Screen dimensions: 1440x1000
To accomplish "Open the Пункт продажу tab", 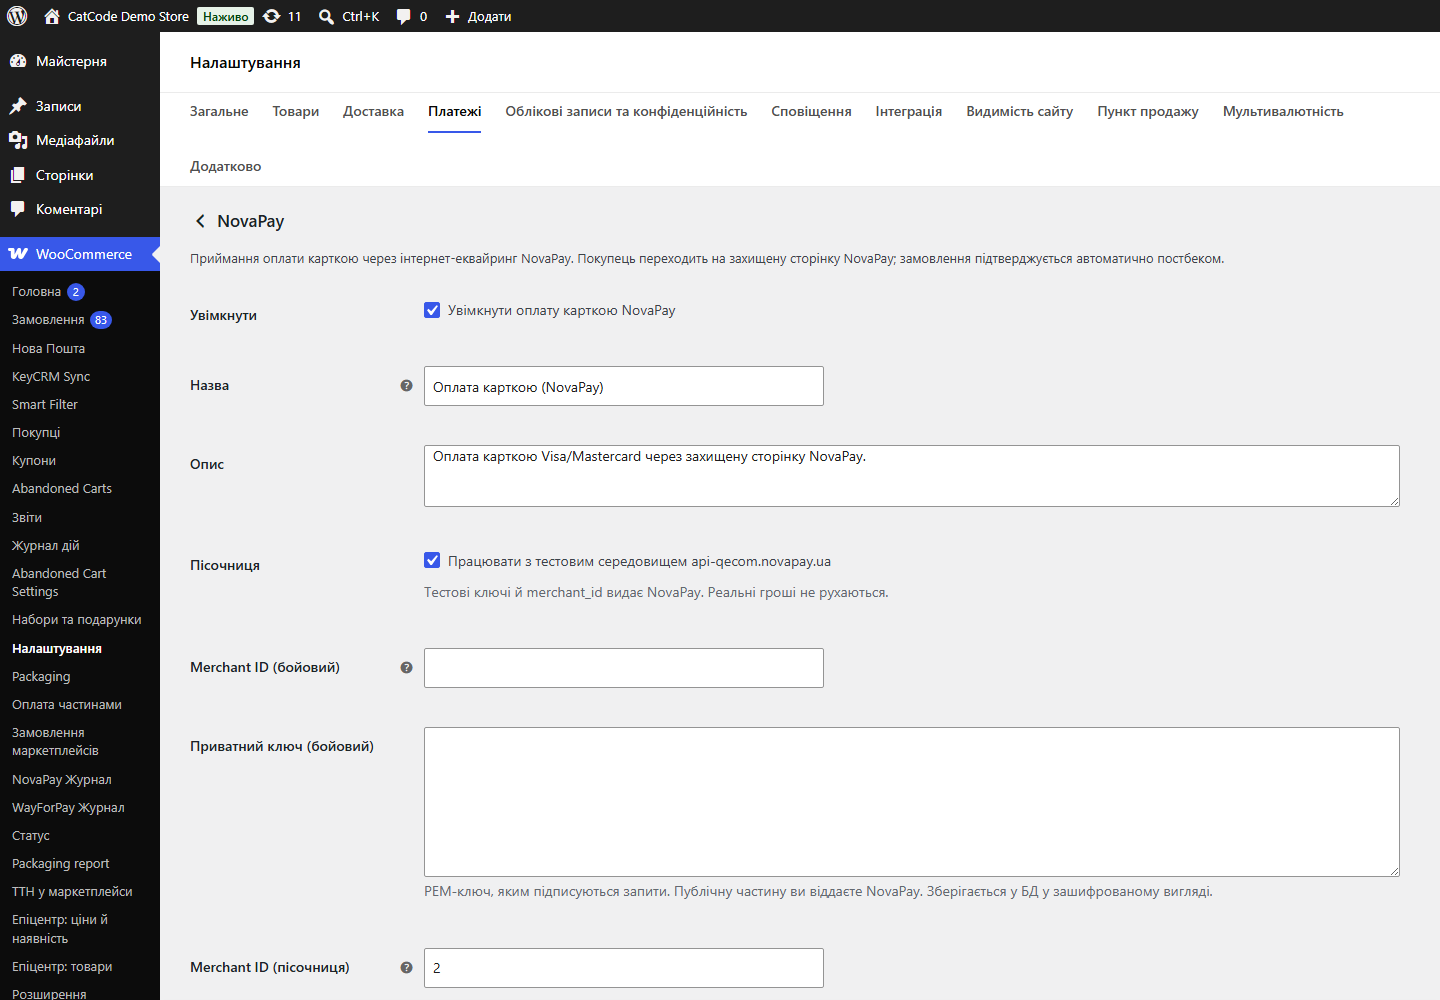I will 1148,111.
